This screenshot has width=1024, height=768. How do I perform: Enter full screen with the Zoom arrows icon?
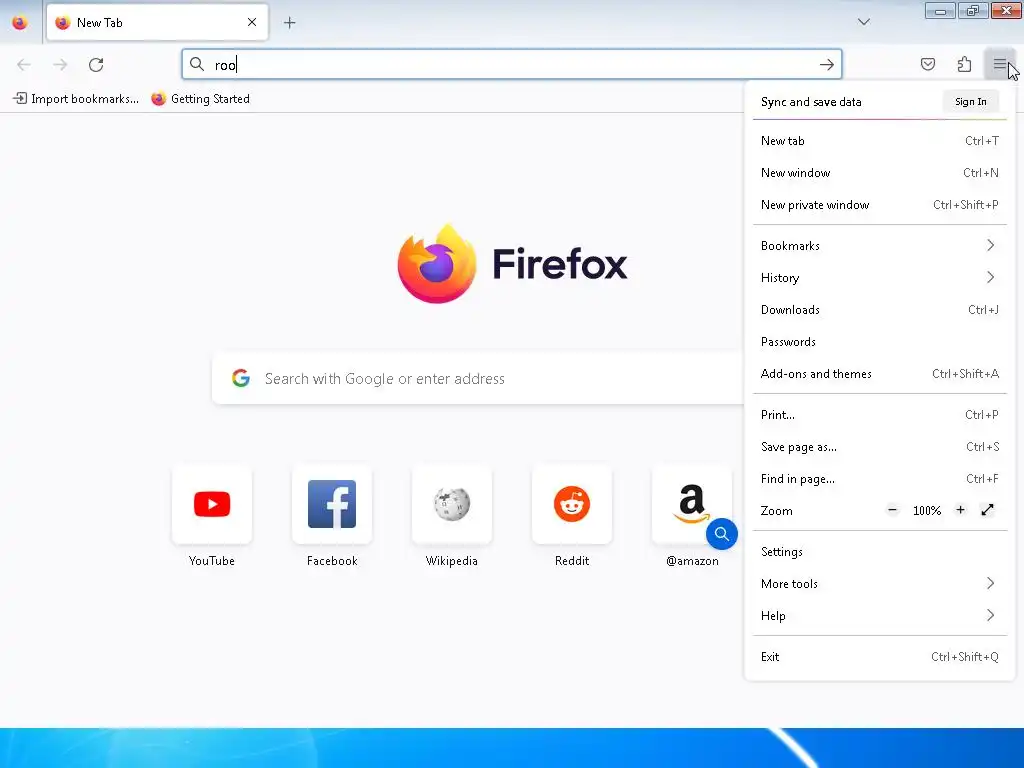(987, 510)
